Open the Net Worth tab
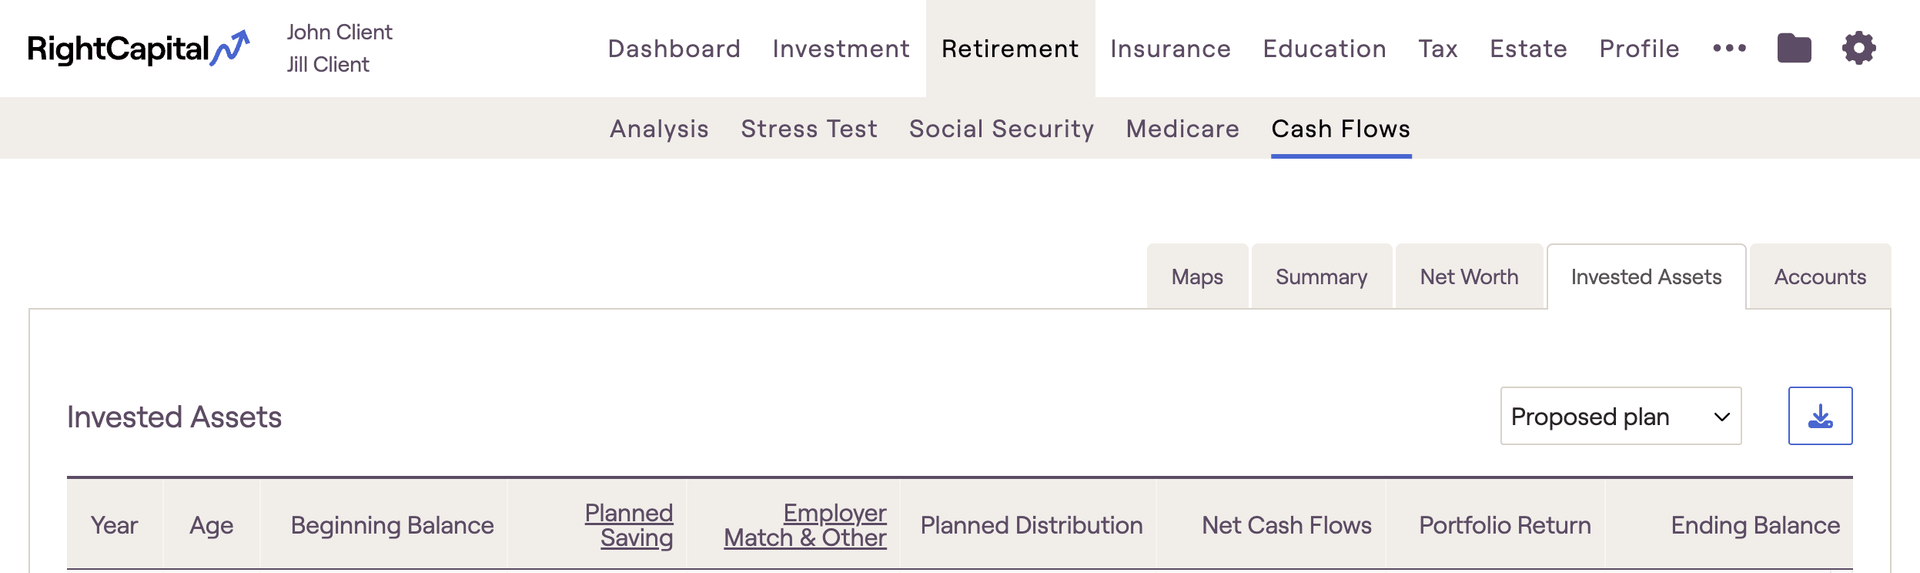This screenshot has width=1920, height=573. 1468,277
